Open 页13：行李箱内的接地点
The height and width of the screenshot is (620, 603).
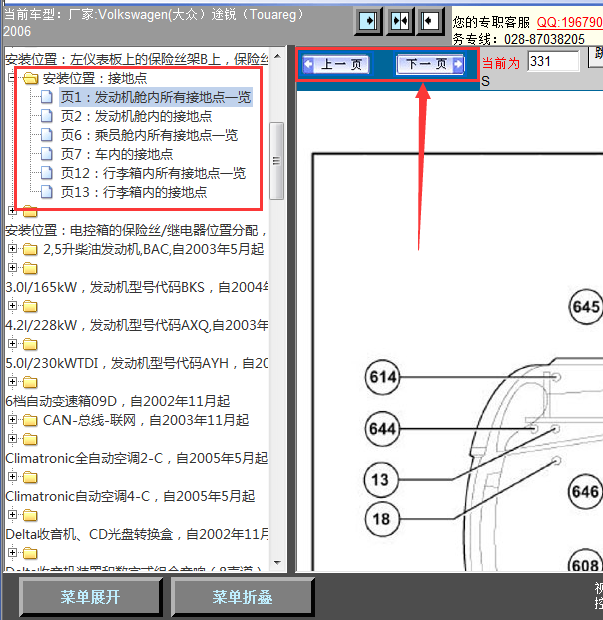click(134, 192)
